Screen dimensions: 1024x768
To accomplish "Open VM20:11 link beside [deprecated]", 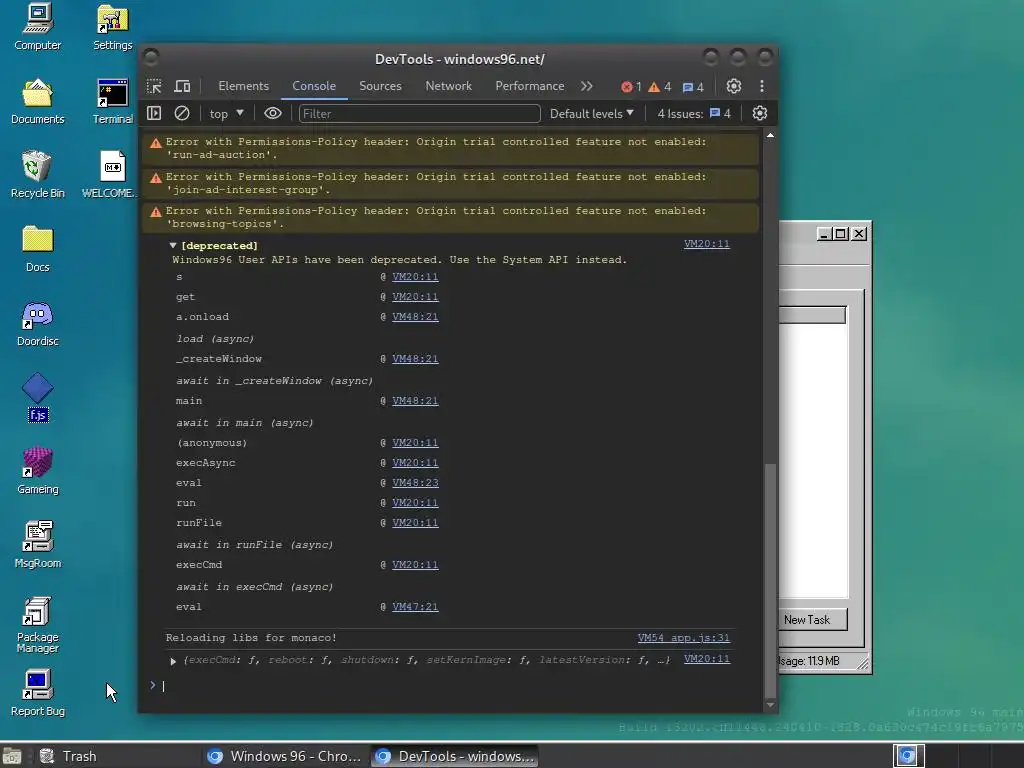I will tap(707, 244).
